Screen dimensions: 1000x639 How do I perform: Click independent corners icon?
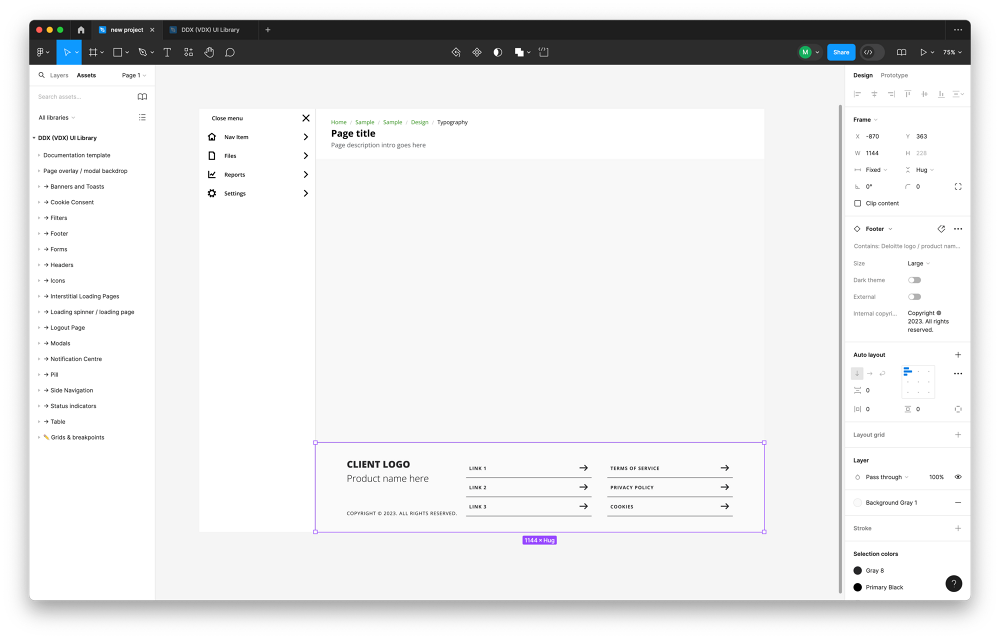tap(958, 187)
